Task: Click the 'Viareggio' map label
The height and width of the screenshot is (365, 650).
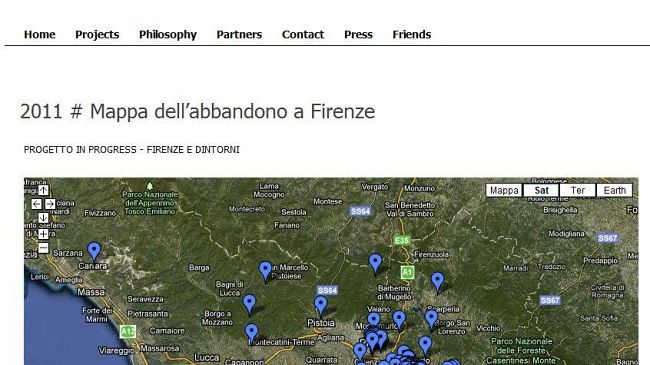Action: tap(116, 351)
